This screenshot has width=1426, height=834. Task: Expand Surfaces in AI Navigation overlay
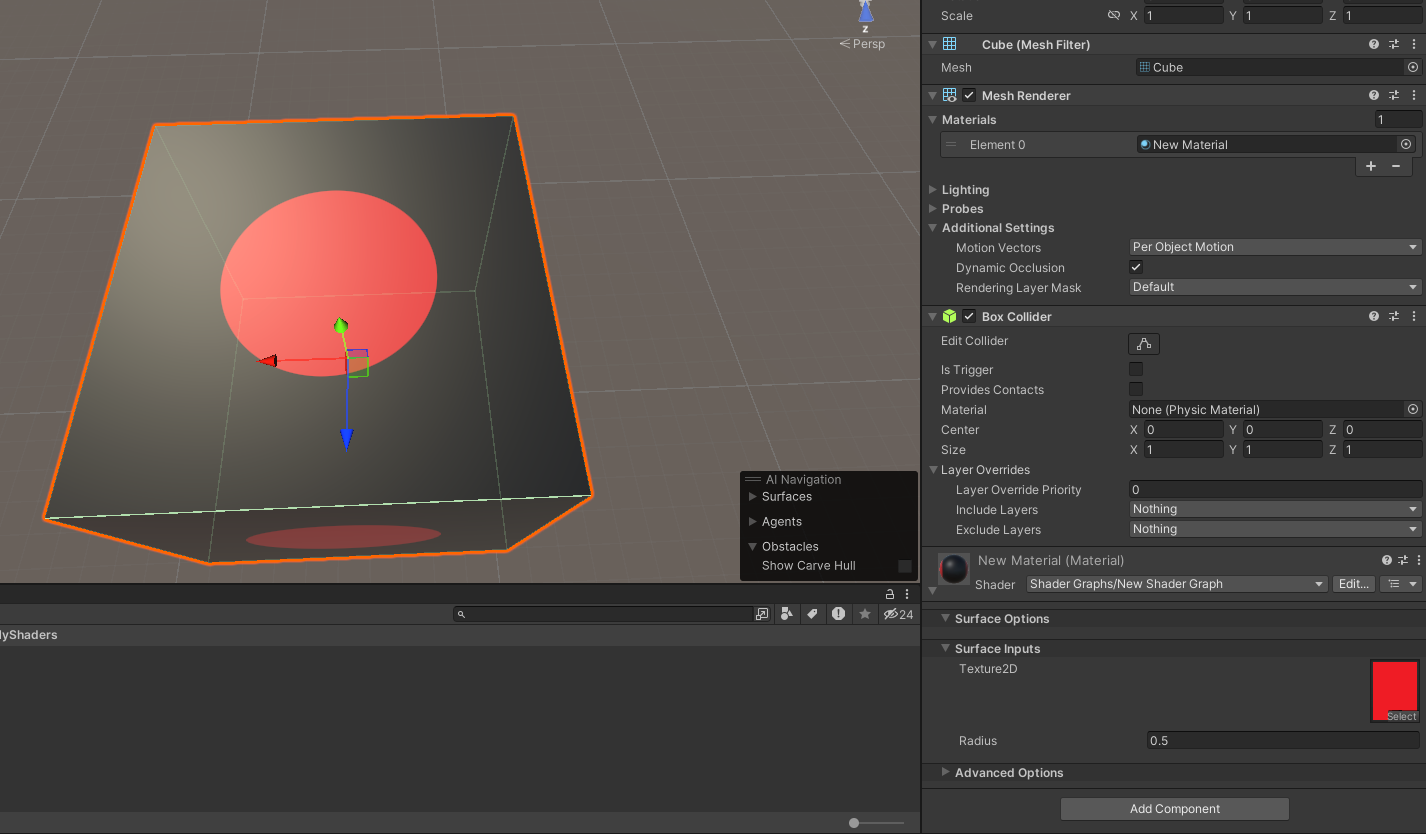pyautogui.click(x=753, y=497)
